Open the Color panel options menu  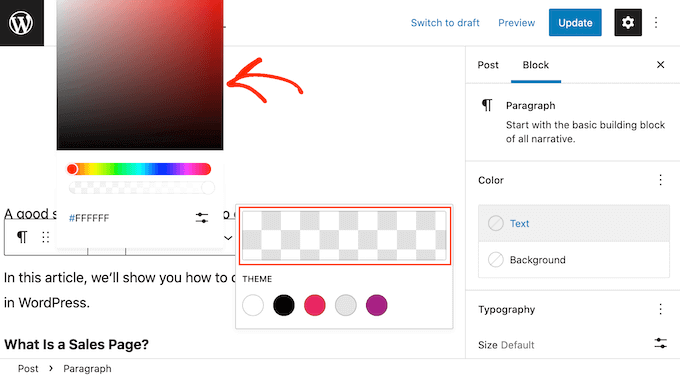point(660,180)
